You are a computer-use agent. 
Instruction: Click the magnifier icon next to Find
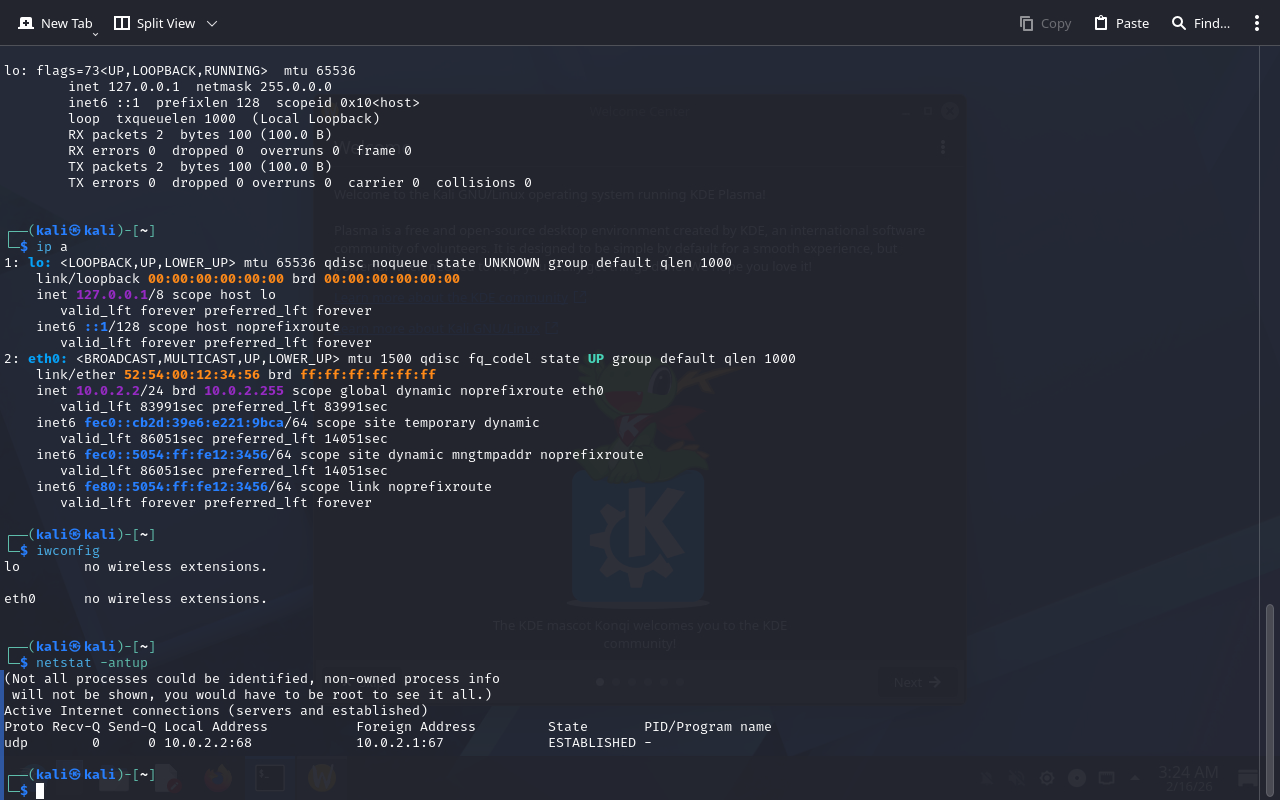[x=1179, y=23]
